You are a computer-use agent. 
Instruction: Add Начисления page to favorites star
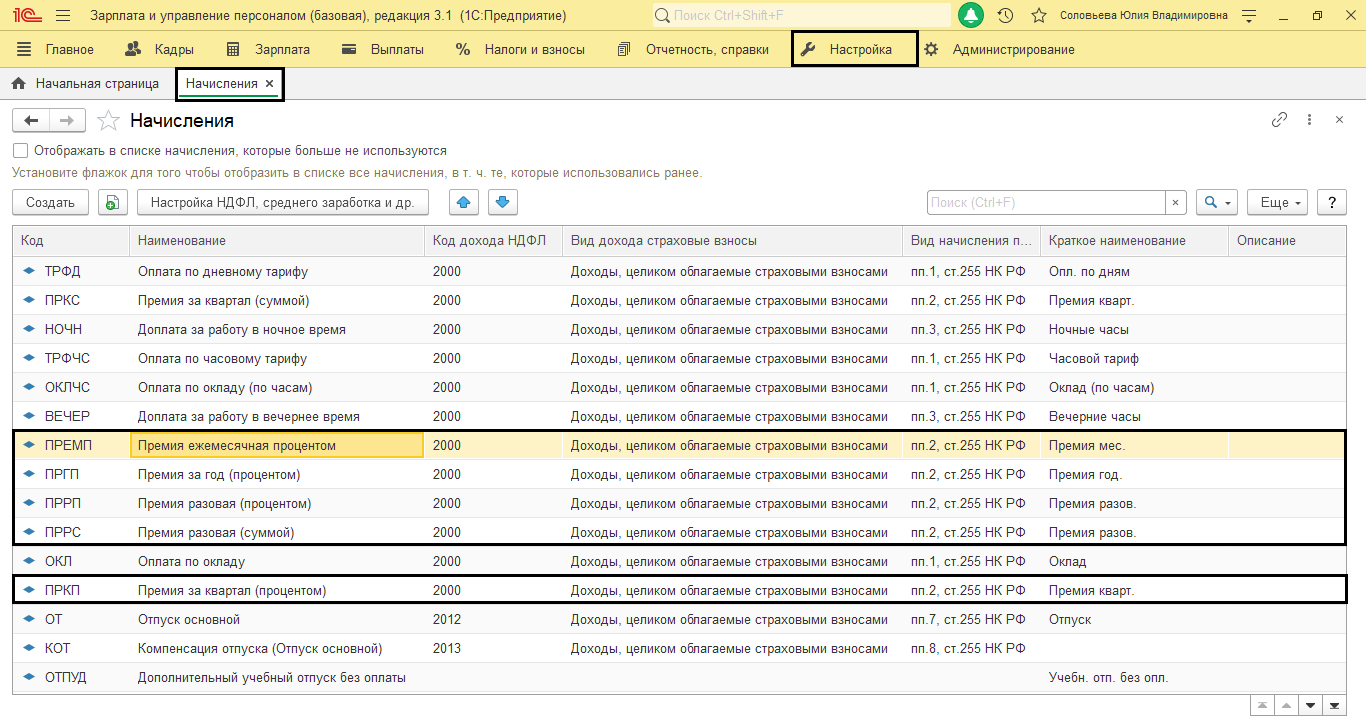click(x=108, y=121)
